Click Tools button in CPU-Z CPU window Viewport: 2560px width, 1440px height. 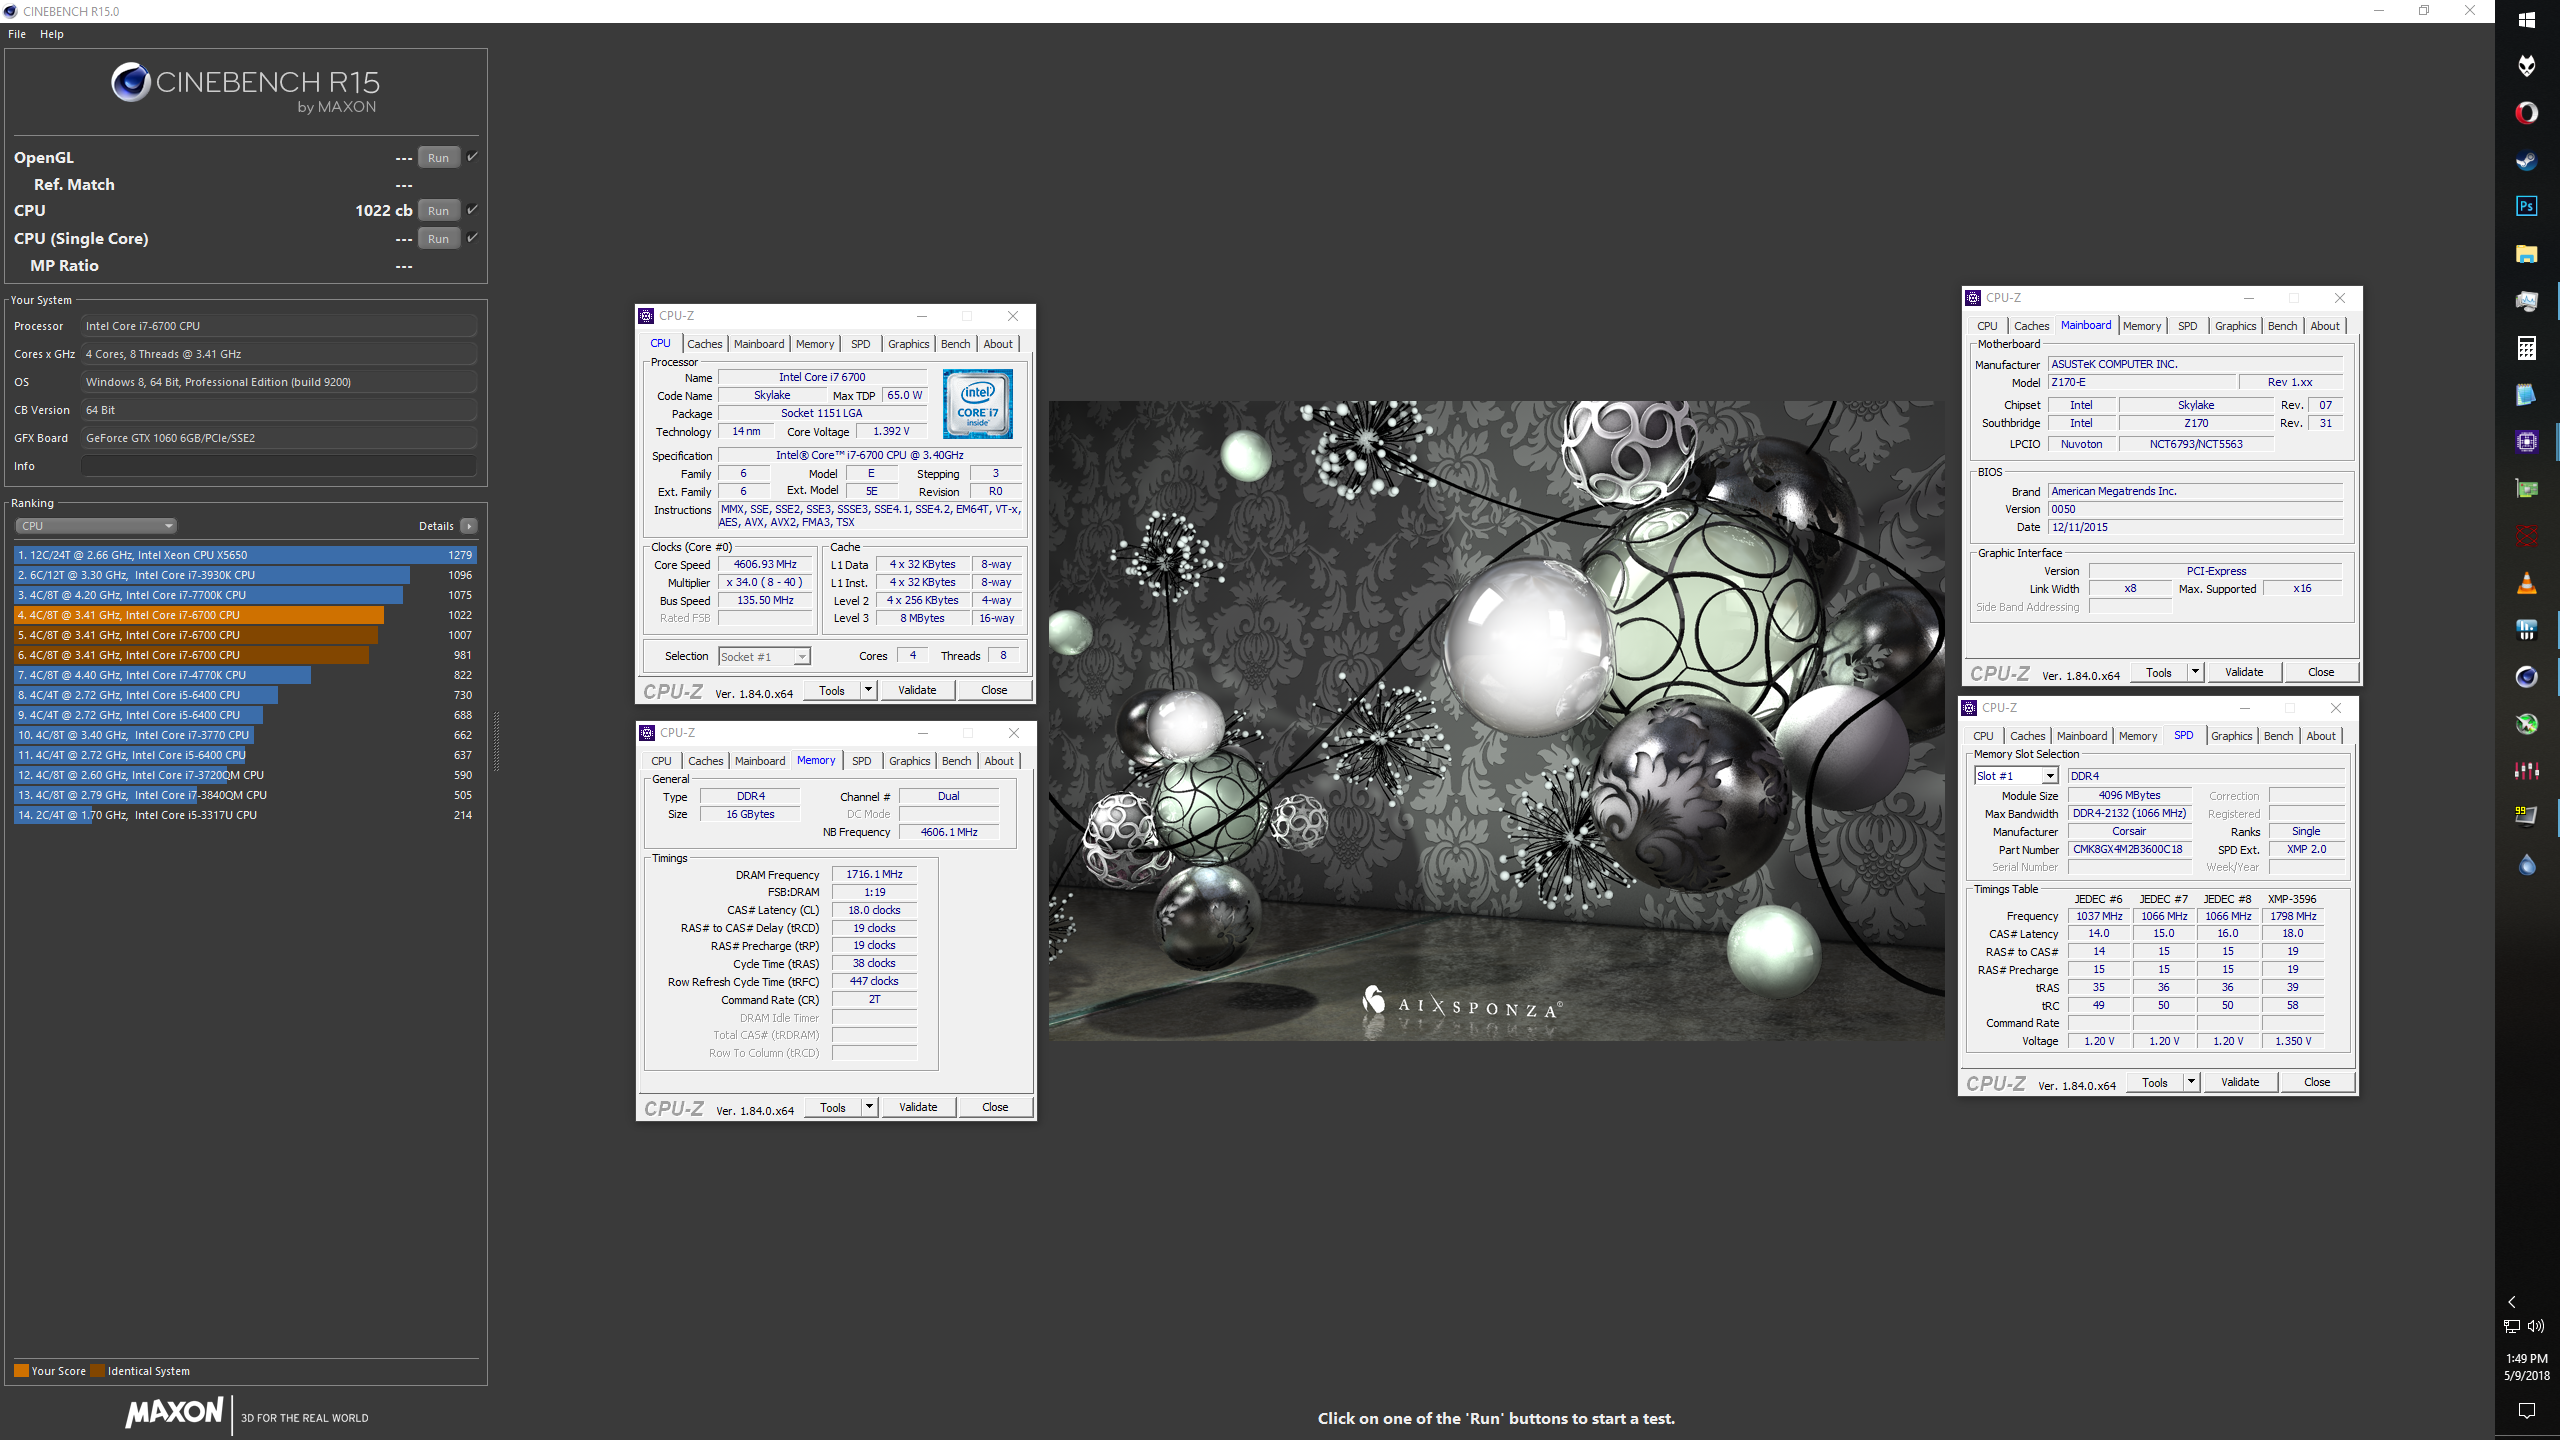pyautogui.click(x=832, y=690)
